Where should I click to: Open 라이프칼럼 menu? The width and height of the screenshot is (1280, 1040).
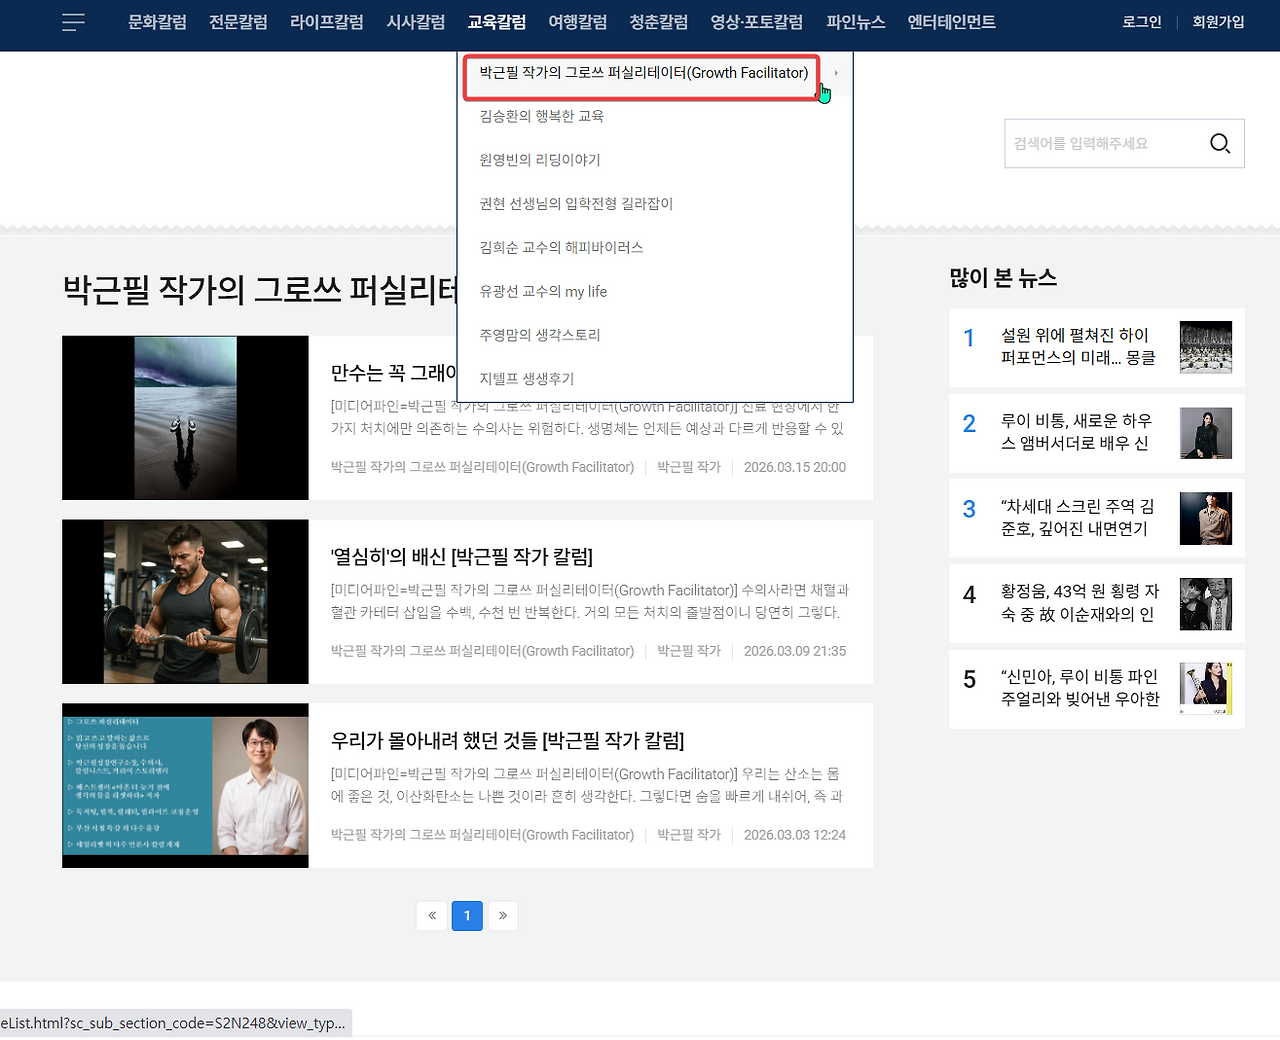[x=327, y=22]
